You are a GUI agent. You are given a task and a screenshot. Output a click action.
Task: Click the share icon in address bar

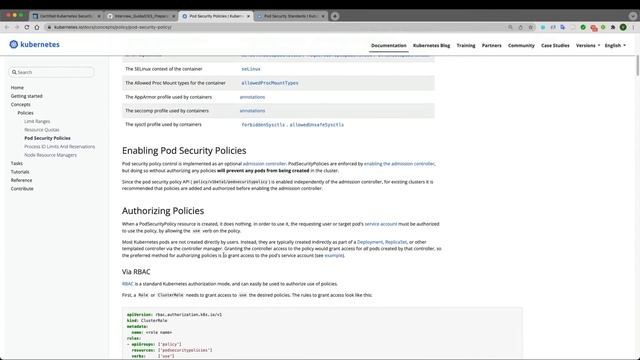click(x=520, y=27)
